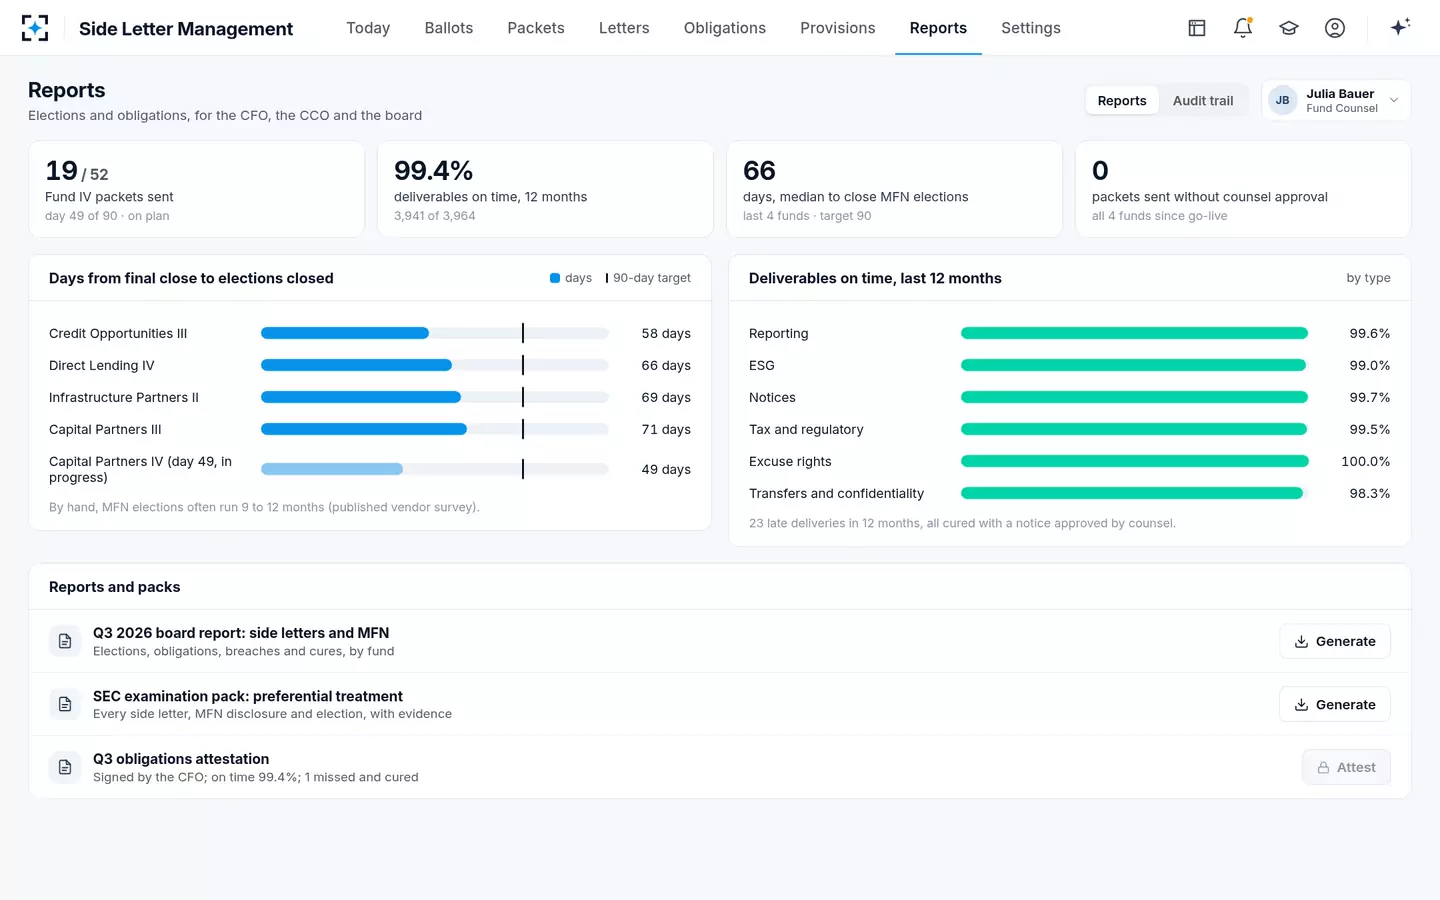Open the graduation cap learning icon

pyautogui.click(x=1289, y=28)
